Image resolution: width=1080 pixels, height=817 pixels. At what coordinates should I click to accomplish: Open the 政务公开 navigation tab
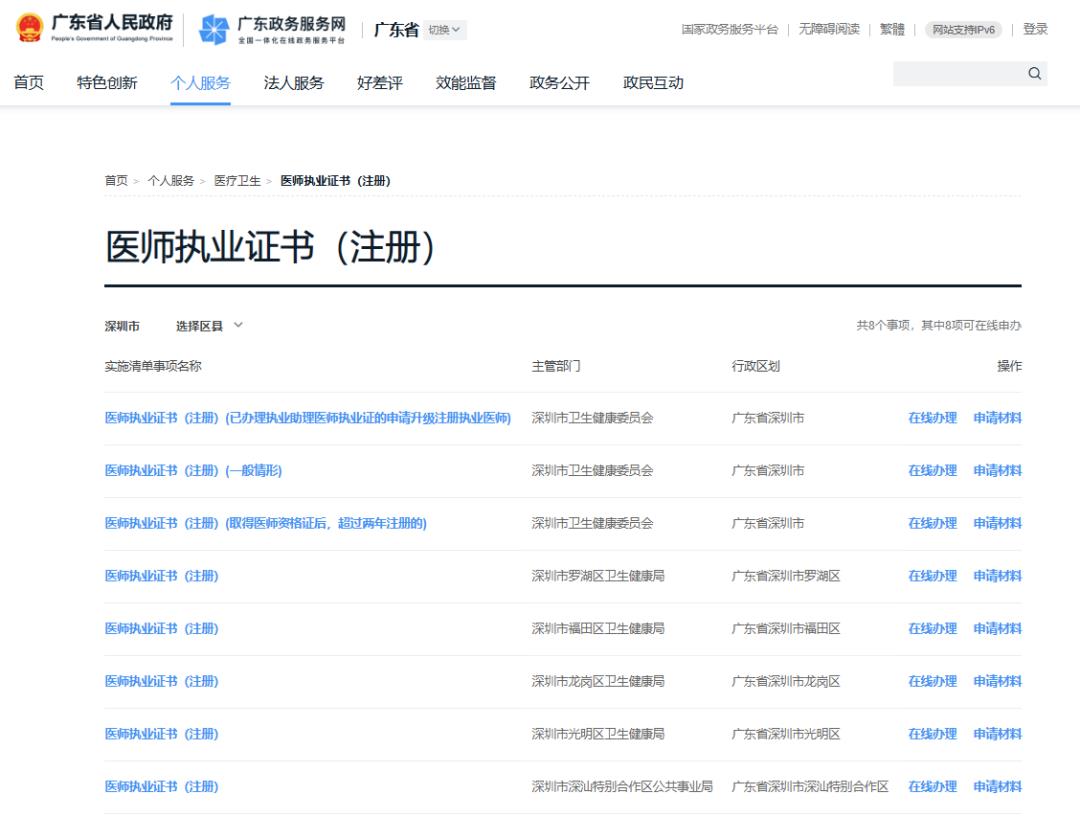click(559, 83)
